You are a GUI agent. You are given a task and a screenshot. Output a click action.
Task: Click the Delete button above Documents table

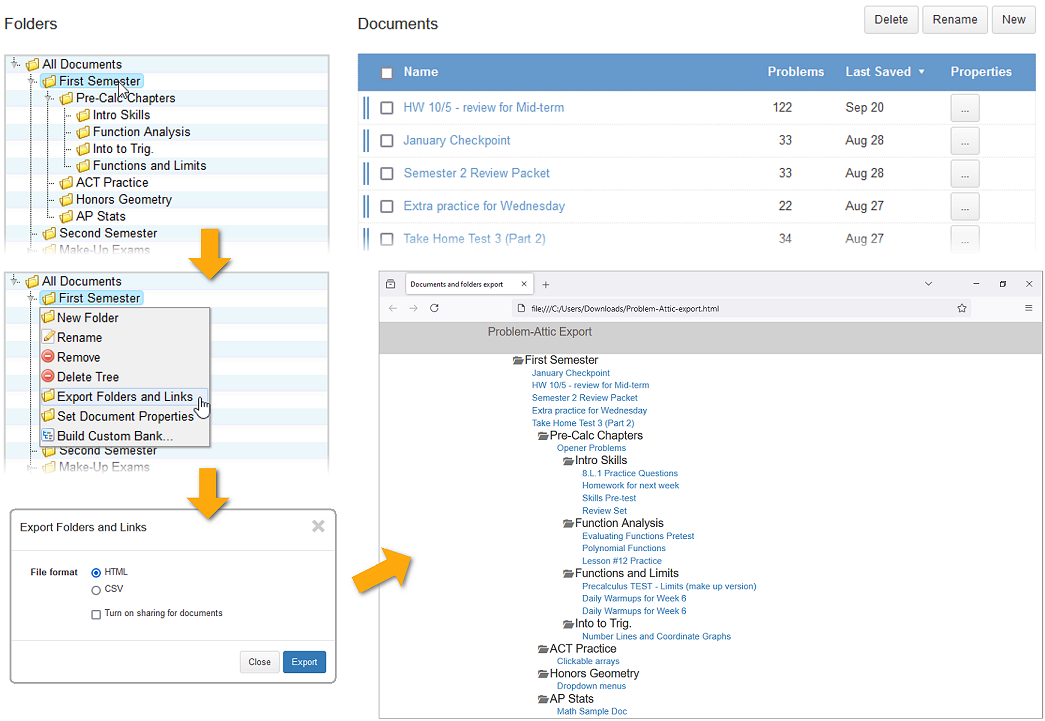point(891,20)
